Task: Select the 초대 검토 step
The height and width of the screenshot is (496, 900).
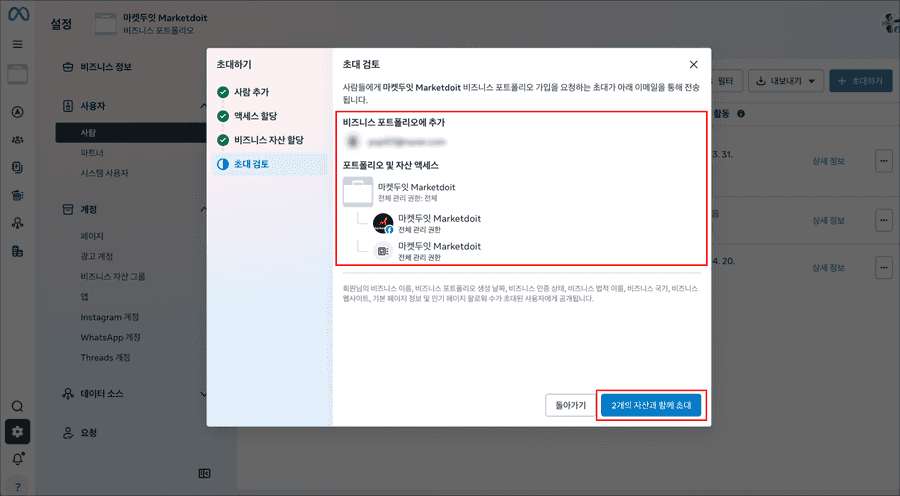Action: 269,164
